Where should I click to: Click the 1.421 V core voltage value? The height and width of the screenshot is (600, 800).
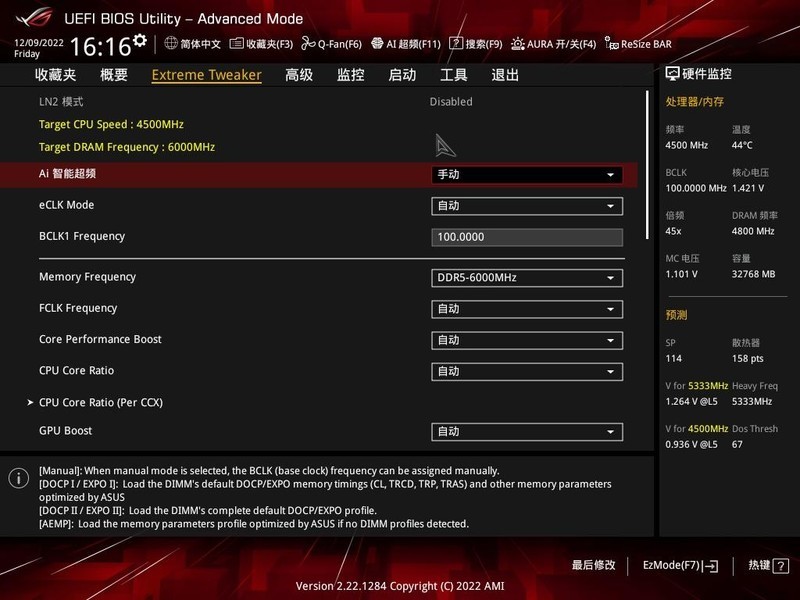(748, 188)
